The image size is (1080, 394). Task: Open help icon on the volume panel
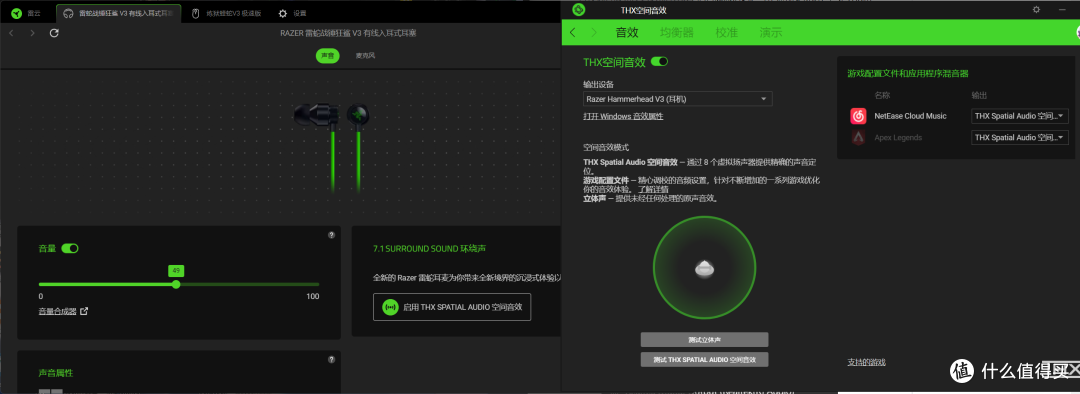coord(331,235)
